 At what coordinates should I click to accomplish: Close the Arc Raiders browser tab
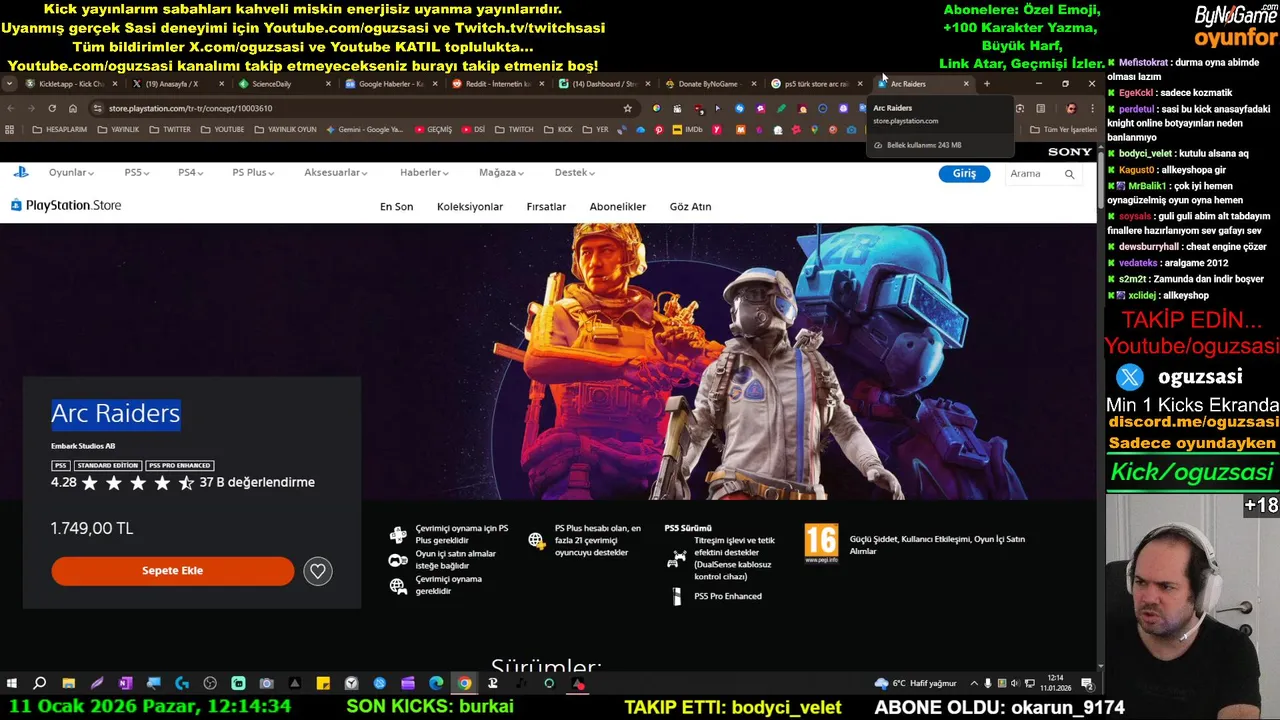point(966,84)
